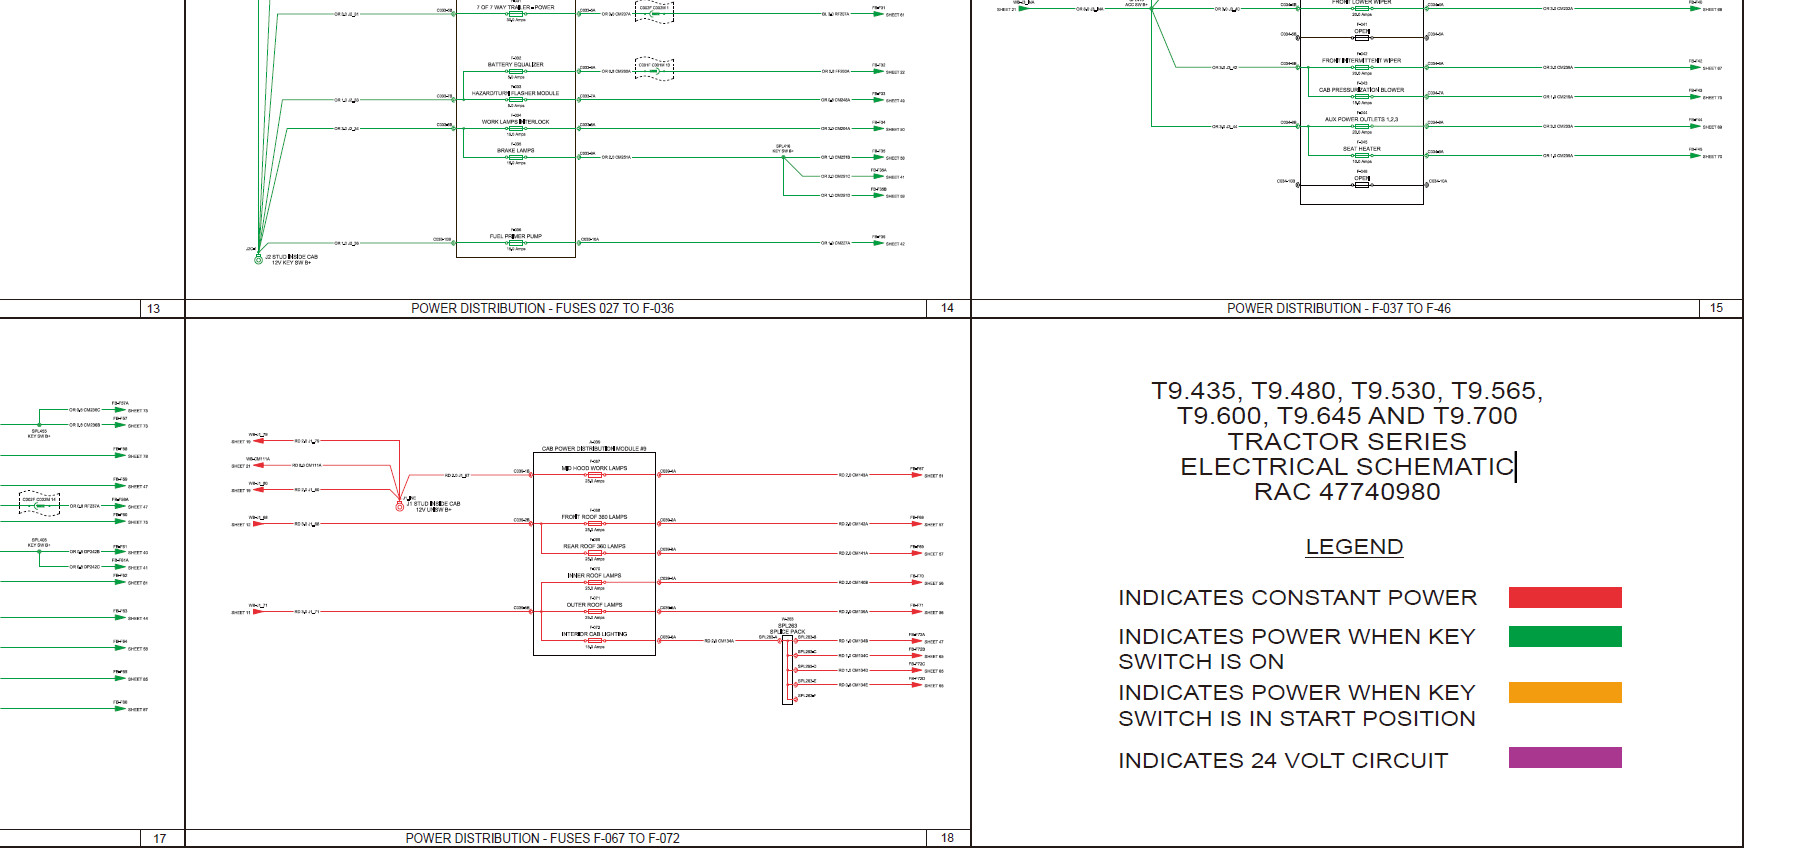Screen dimensions: 1799x852
Task: Click the fuse symbol under INTERIOR CAB LIGHTING
Action: pos(594,641)
